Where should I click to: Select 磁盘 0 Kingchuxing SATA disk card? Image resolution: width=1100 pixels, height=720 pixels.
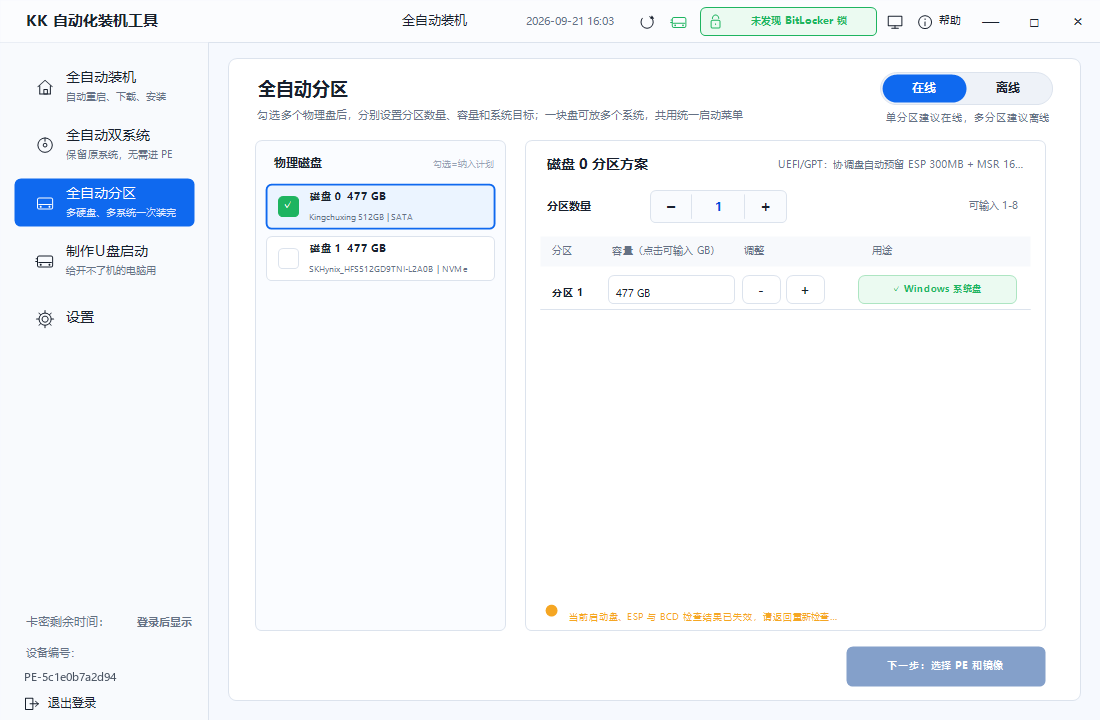(x=380, y=206)
